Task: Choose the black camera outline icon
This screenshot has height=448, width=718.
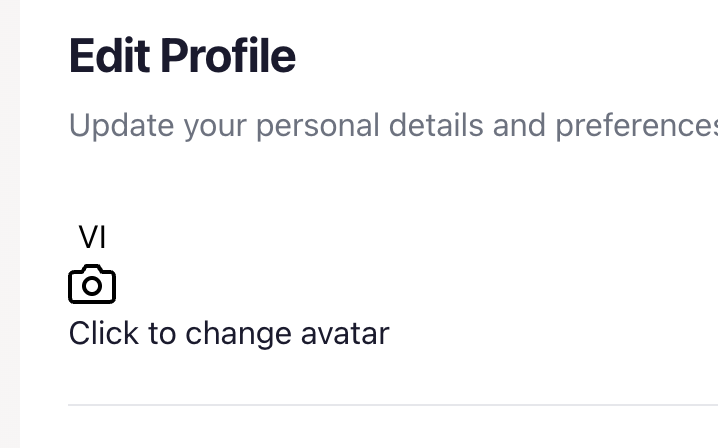Action: (x=92, y=285)
